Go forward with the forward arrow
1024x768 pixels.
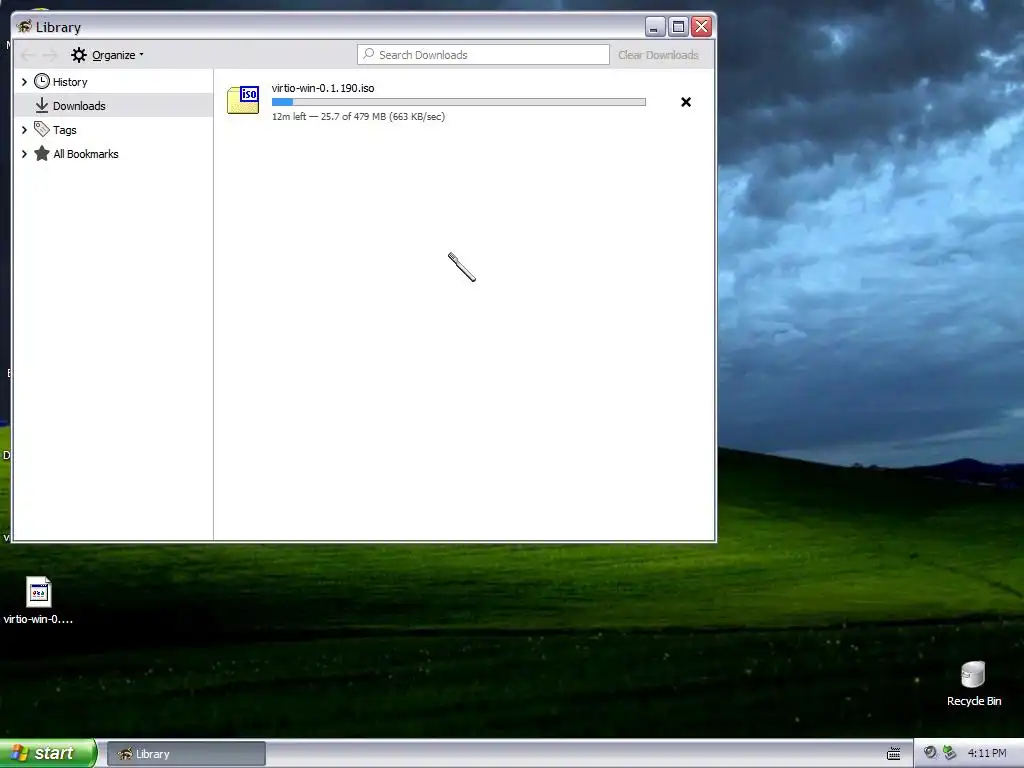point(50,55)
